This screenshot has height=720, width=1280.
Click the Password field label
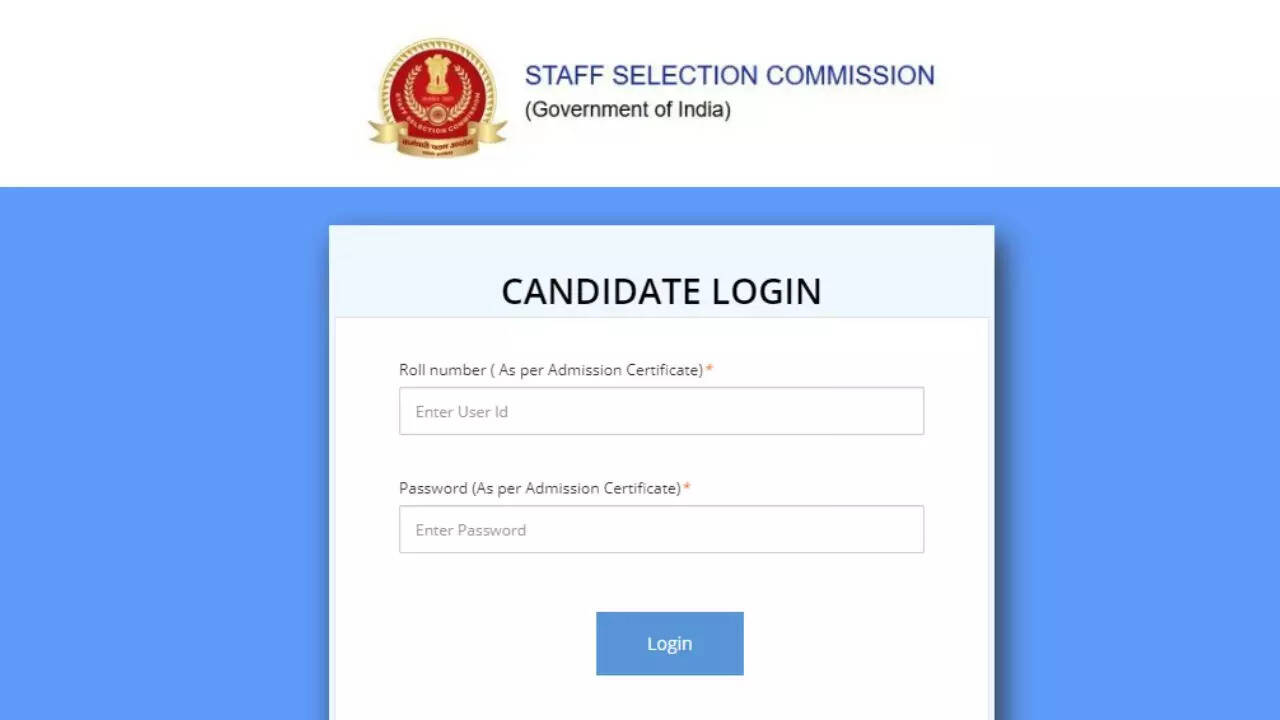[433, 488]
